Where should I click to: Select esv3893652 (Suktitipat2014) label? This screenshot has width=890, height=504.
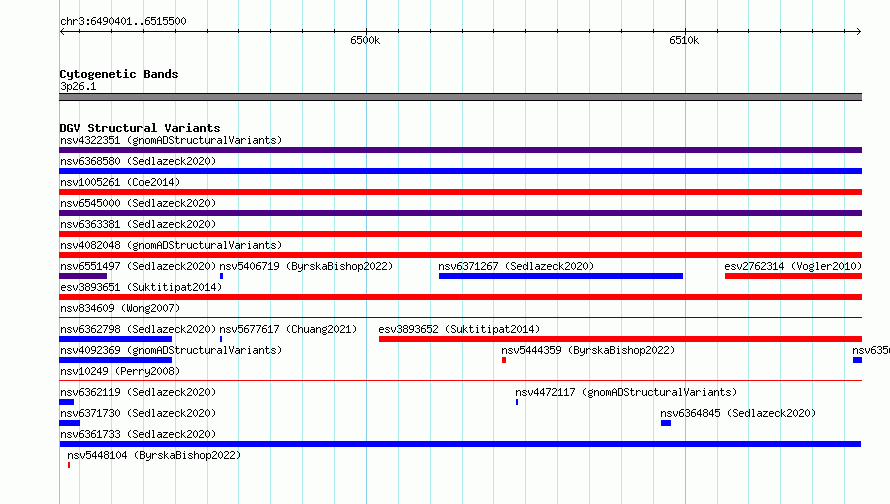click(x=459, y=329)
